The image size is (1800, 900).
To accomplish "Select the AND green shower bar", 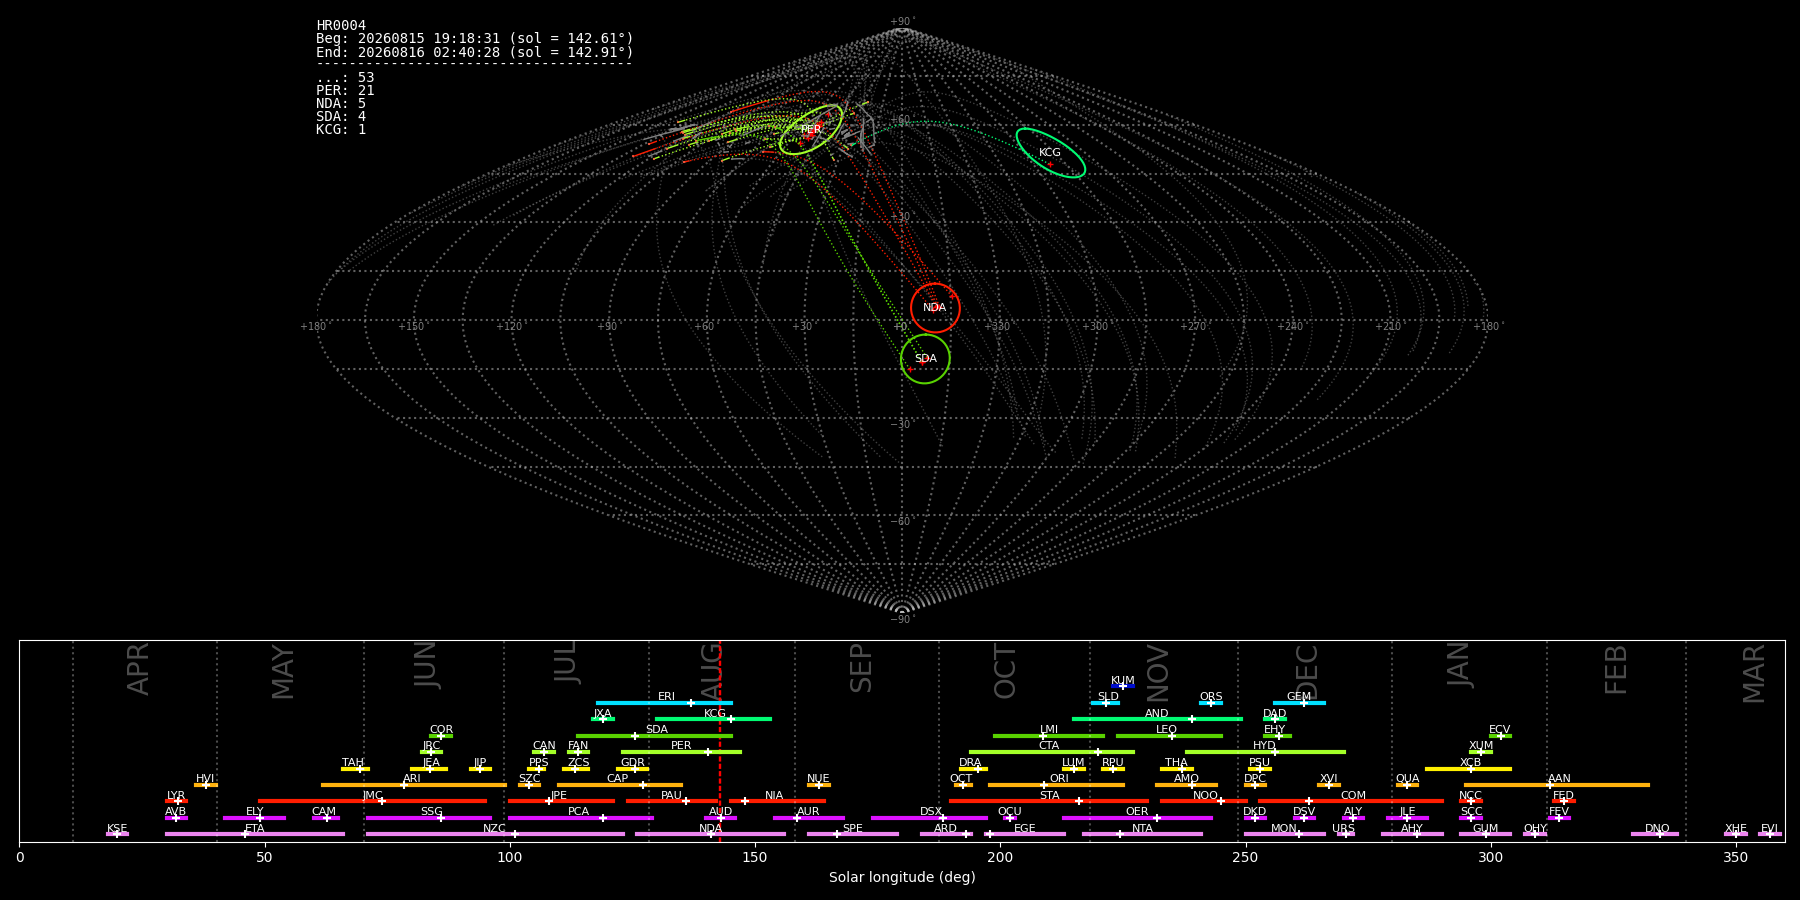I will click(1157, 719).
